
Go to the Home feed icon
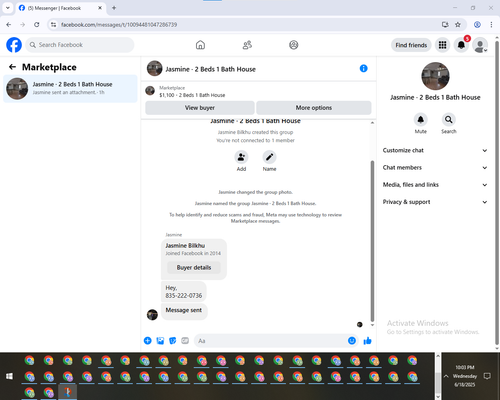(x=200, y=45)
